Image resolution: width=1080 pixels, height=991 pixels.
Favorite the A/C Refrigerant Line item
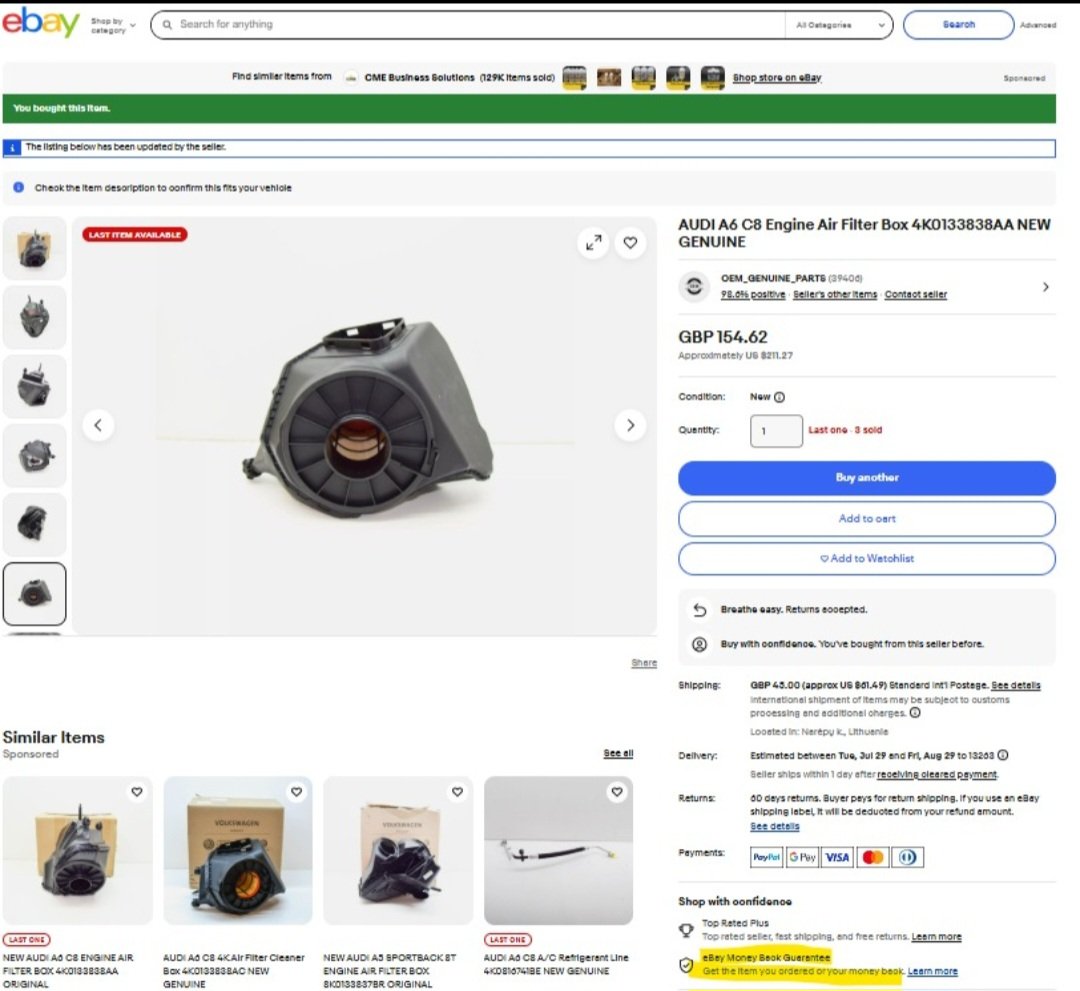[x=617, y=792]
